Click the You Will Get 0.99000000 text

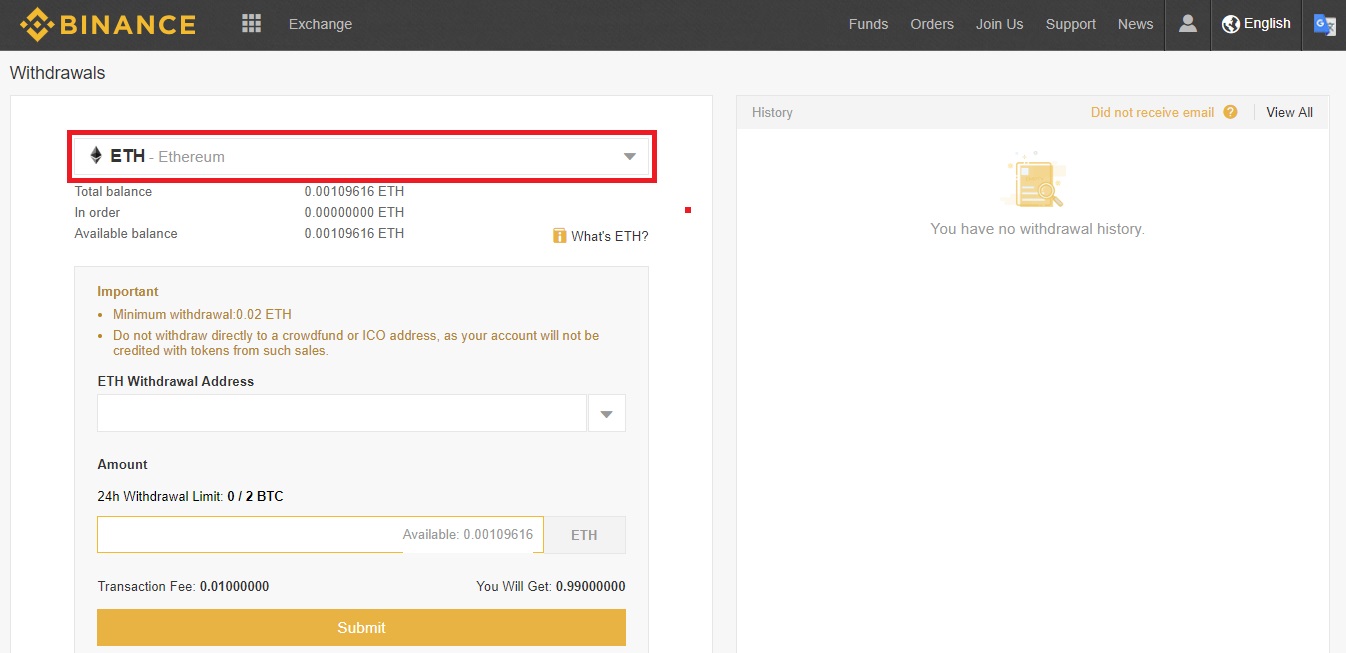coord(551,586)
